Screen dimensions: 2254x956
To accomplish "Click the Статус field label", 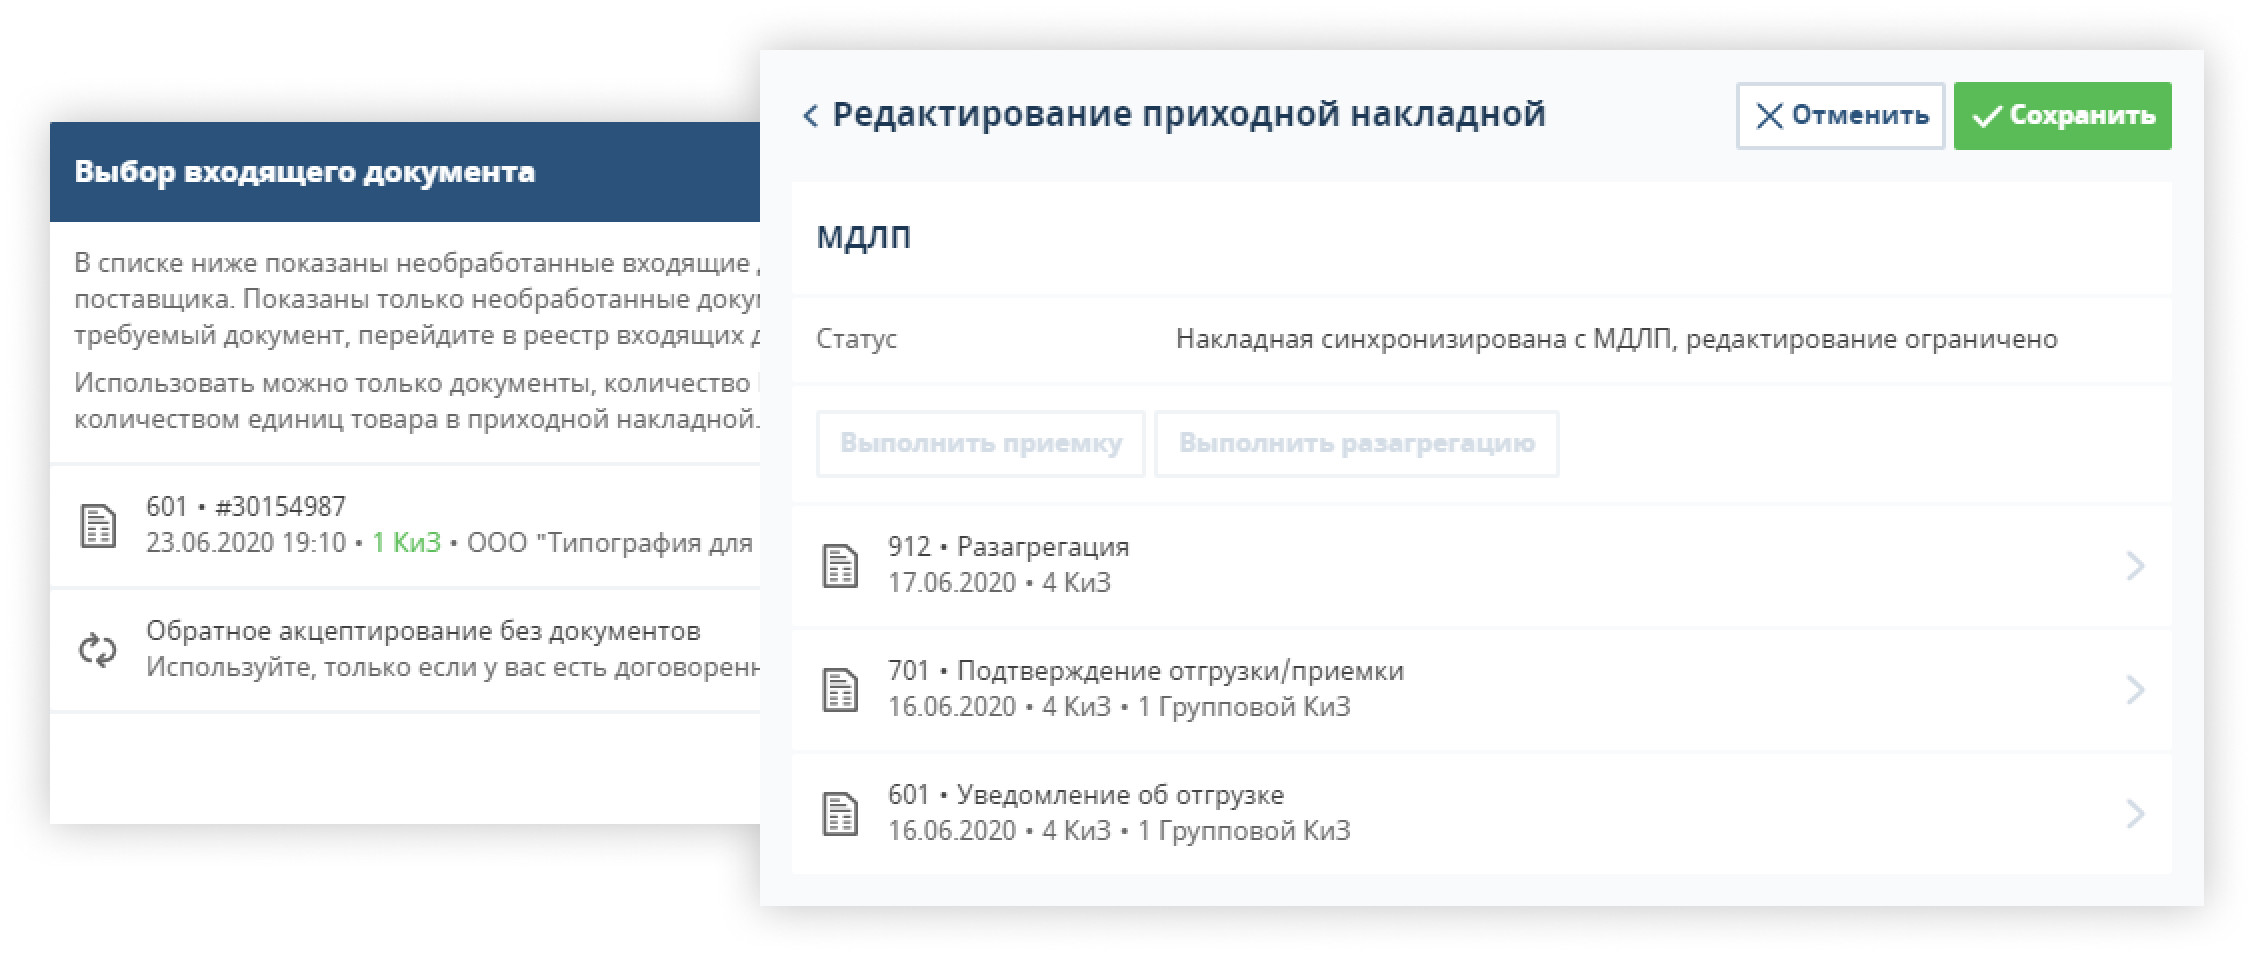I will click(856, 339).
